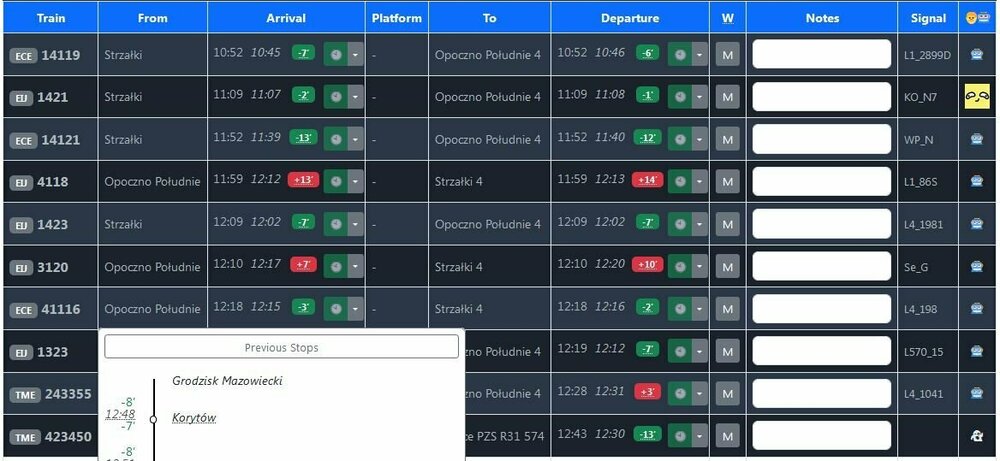Click the Notes field for train 3120

click(821, 266)
